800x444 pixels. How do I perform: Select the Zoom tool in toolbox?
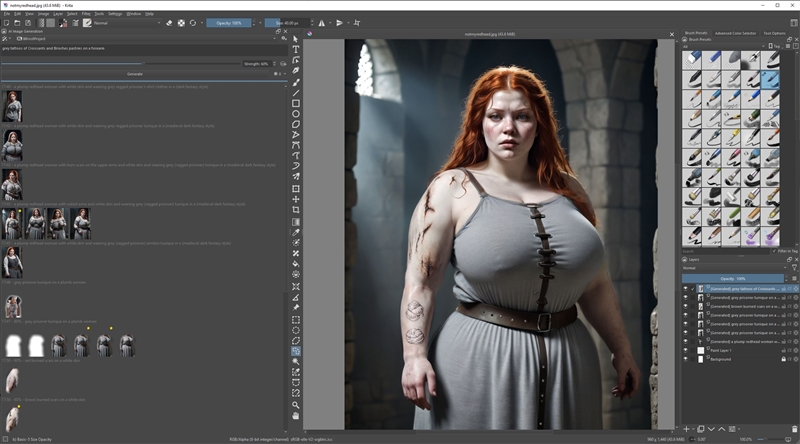[x=296, y=404]
